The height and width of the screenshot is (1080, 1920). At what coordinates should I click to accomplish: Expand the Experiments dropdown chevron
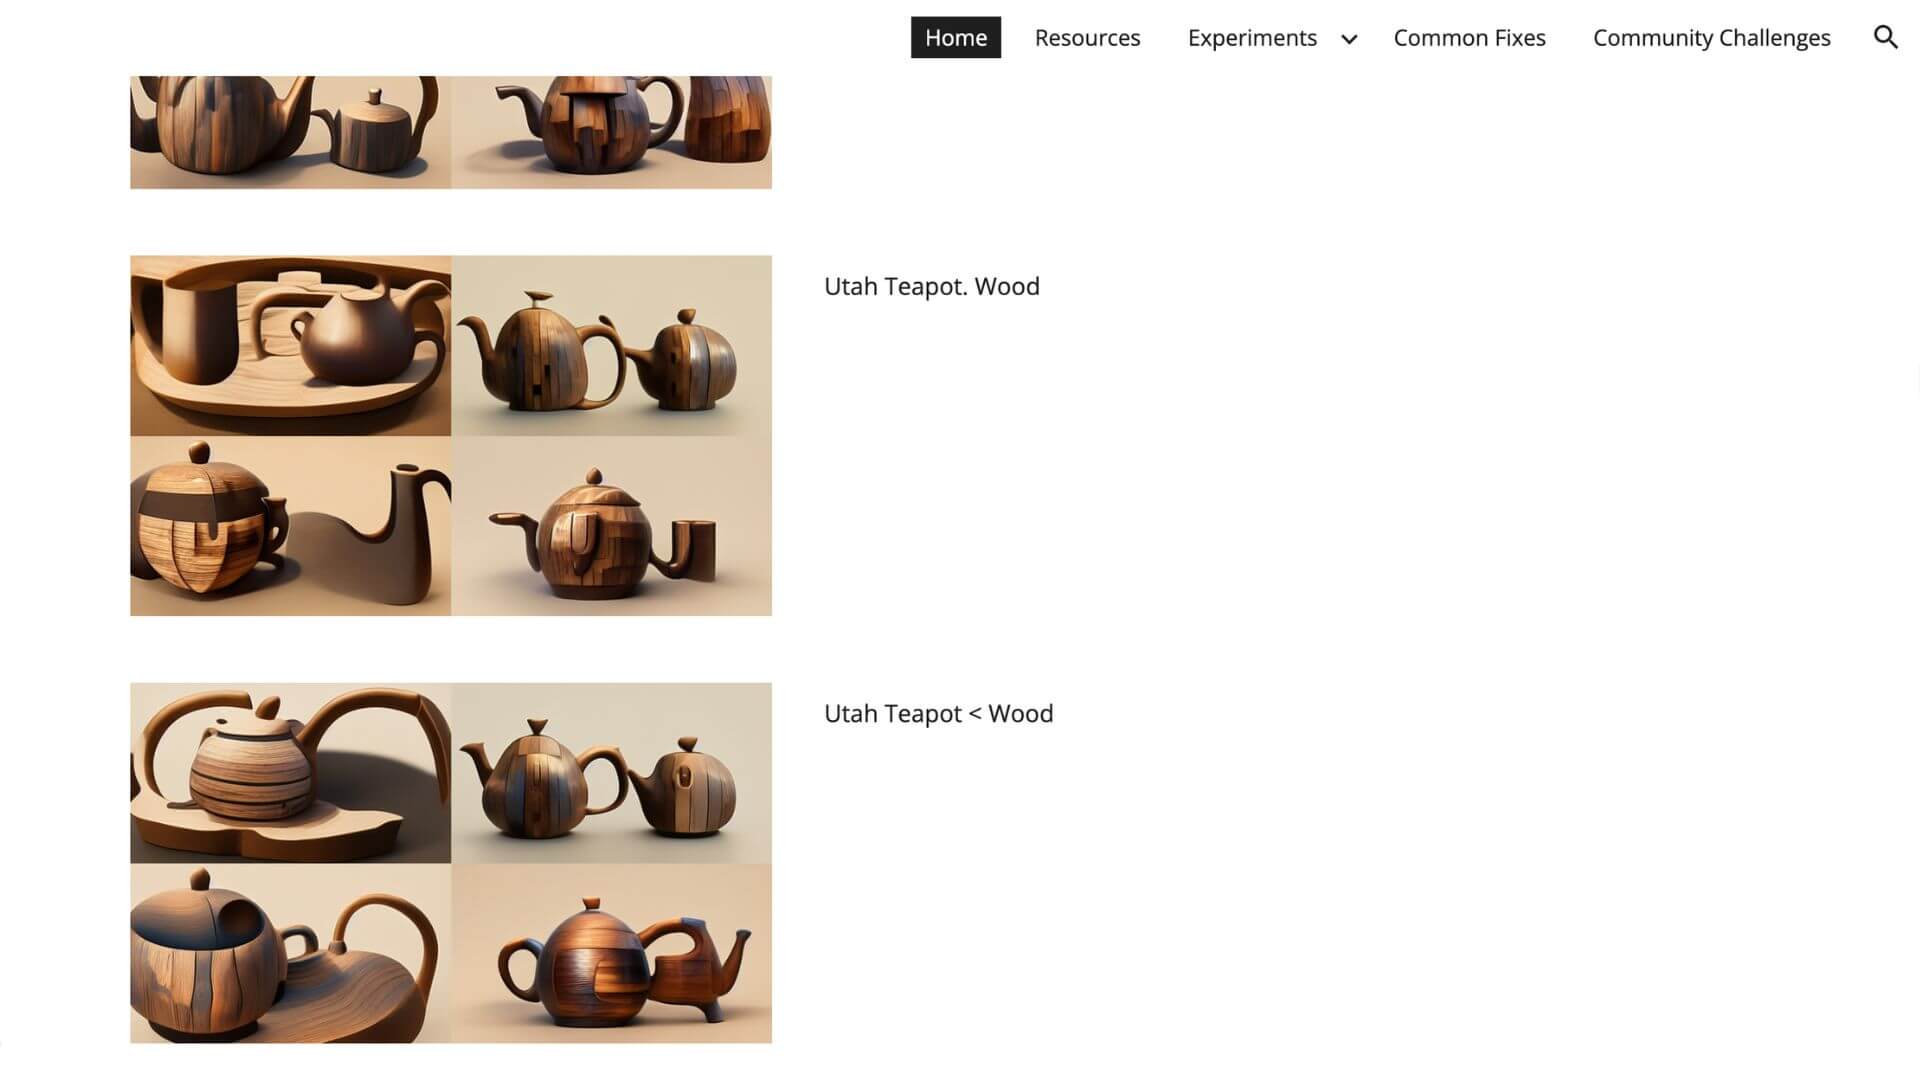[x=1349, y=39]
